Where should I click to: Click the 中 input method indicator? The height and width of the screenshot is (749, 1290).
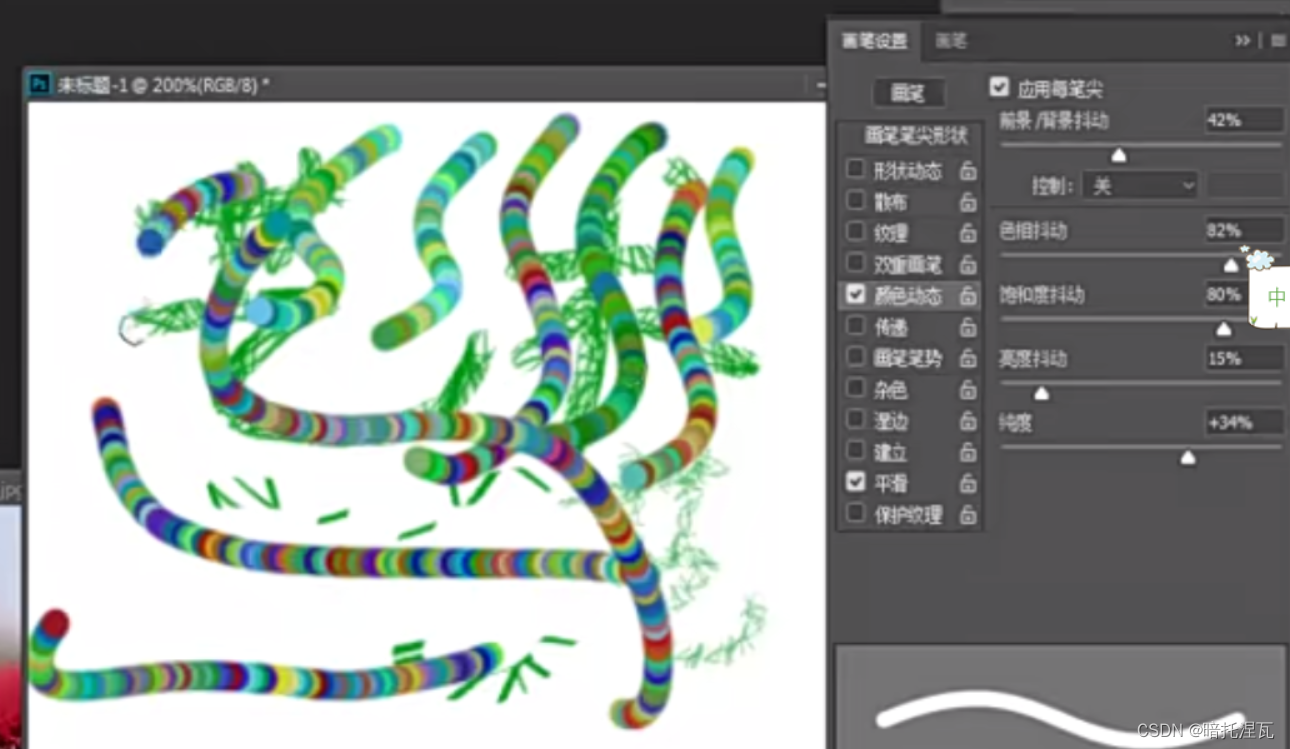pos(1276,297)
